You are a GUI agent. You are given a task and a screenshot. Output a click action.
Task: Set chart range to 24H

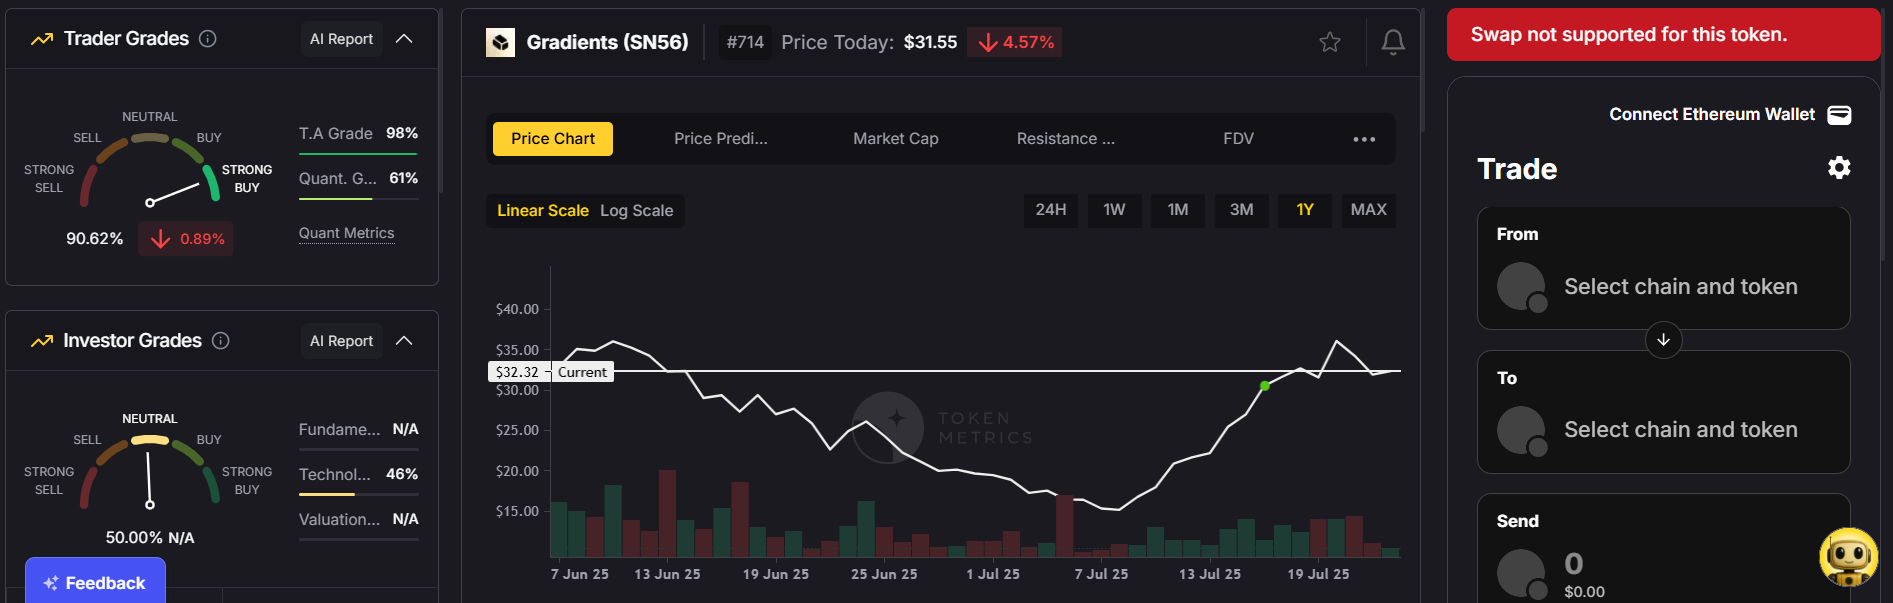pyautogui.click(x=1050, y=210)
